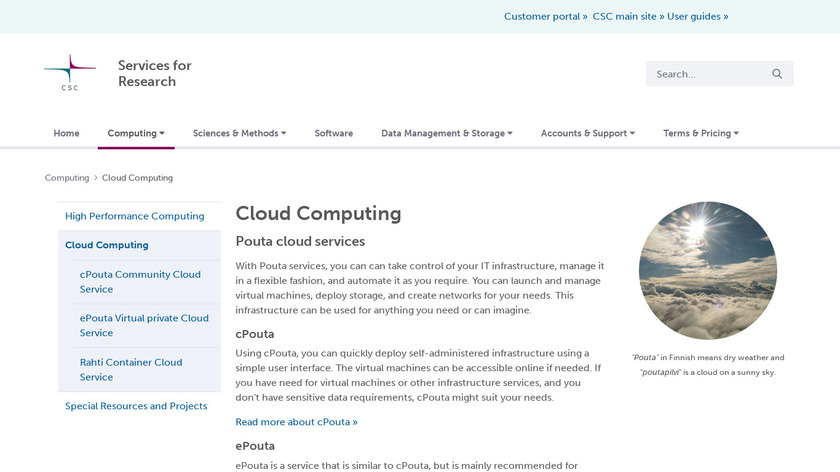Click the Pouta photo caption text
This screenshot has height=472, width=840.
[x=708, y=365]
